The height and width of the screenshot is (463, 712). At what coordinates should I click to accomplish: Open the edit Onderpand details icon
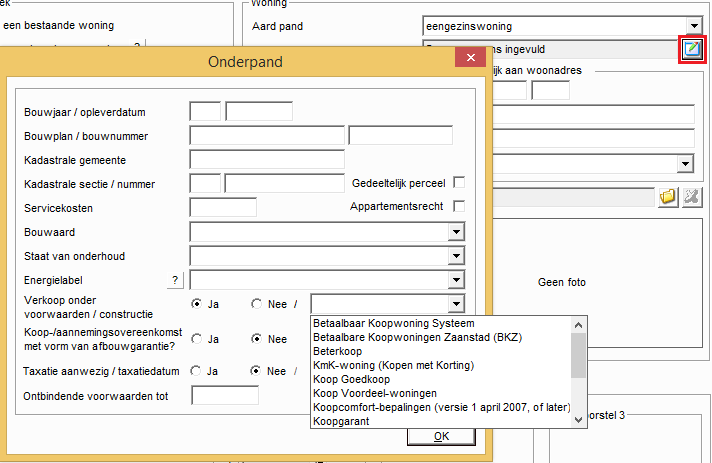[692, 49]
